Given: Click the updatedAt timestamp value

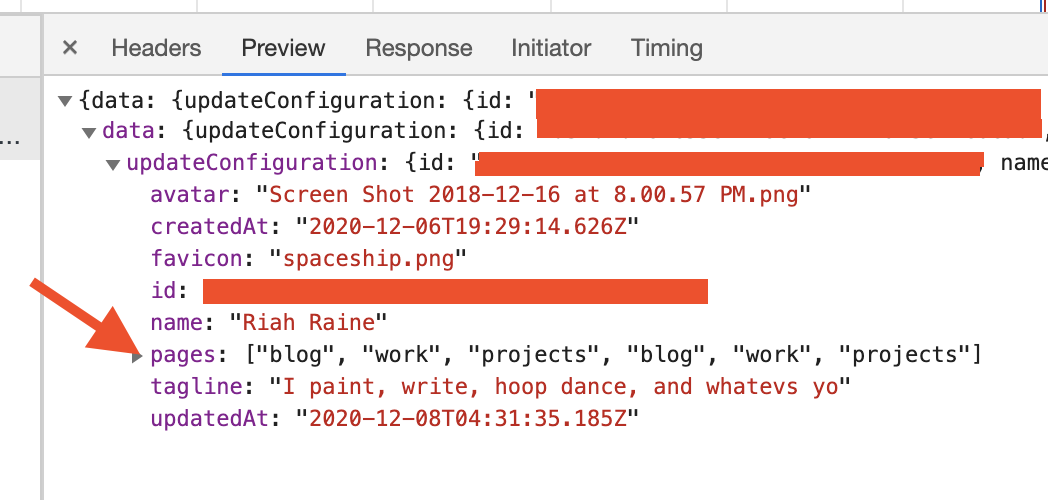Looking at the screenshot, I should pyautogui.click(x=467, y=418).
